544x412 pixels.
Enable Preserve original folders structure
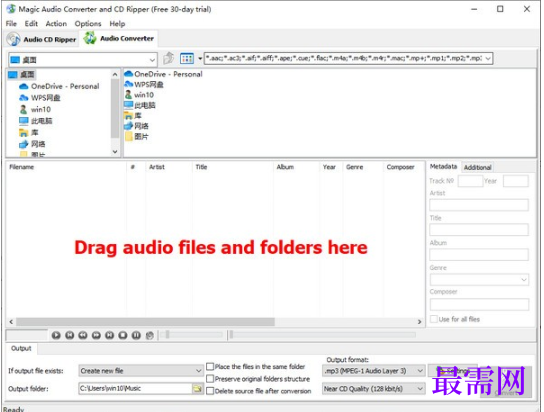(x=210, y=379)
